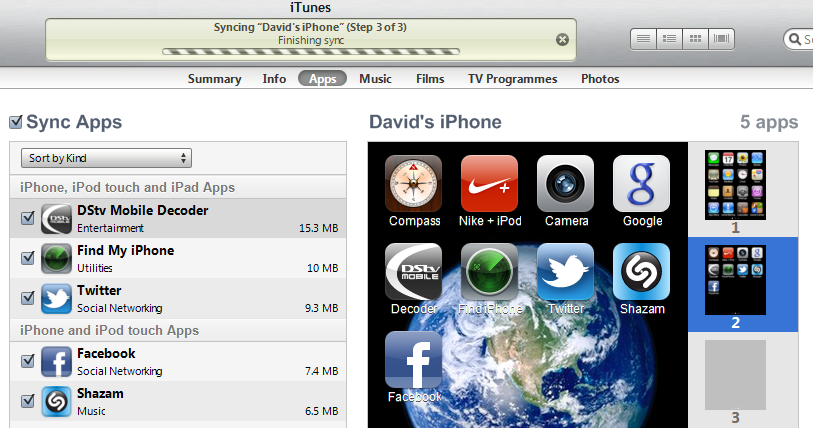This screenshot has width=813, height=428.
Task: Click the DStv icon in the apps list
Action: click(57, 218)
